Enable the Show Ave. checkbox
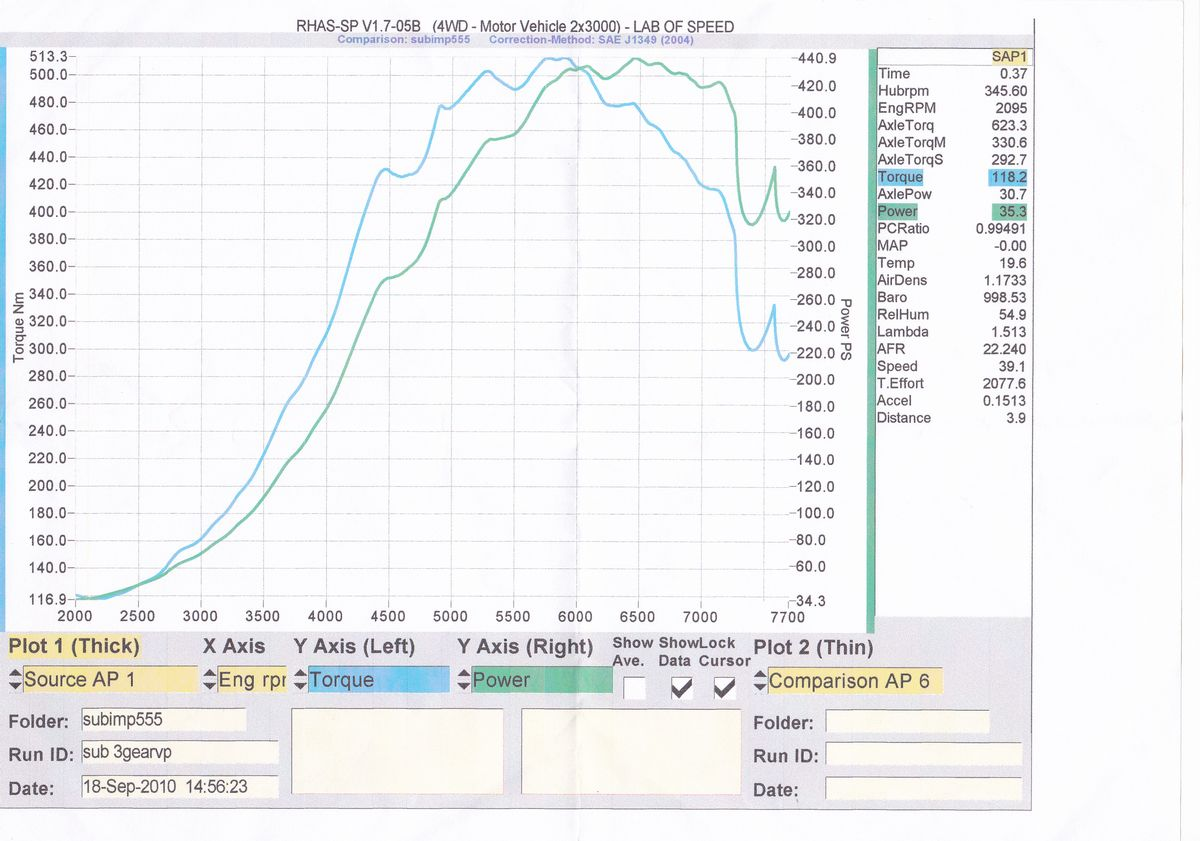Image resolution: width=1200 pixels, height=841 pixels. [x=634, y=688]
